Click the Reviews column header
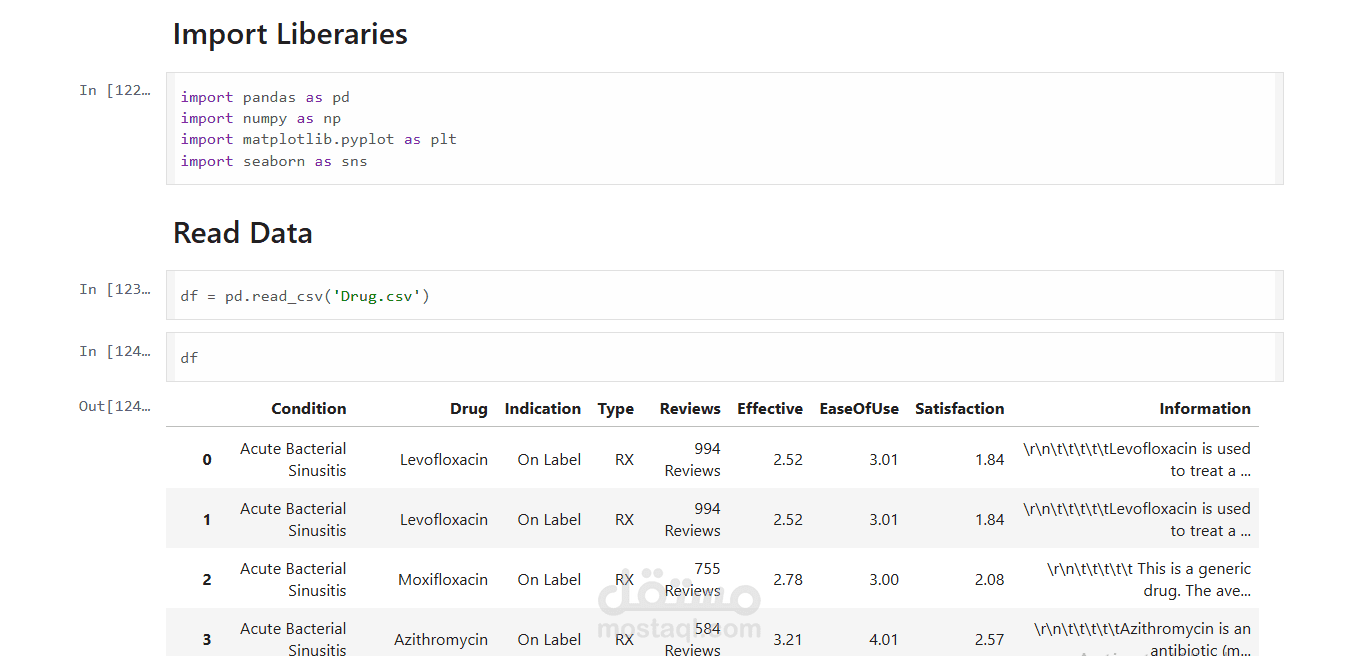This screenshot has width=1360, height=656. [690, 408]
